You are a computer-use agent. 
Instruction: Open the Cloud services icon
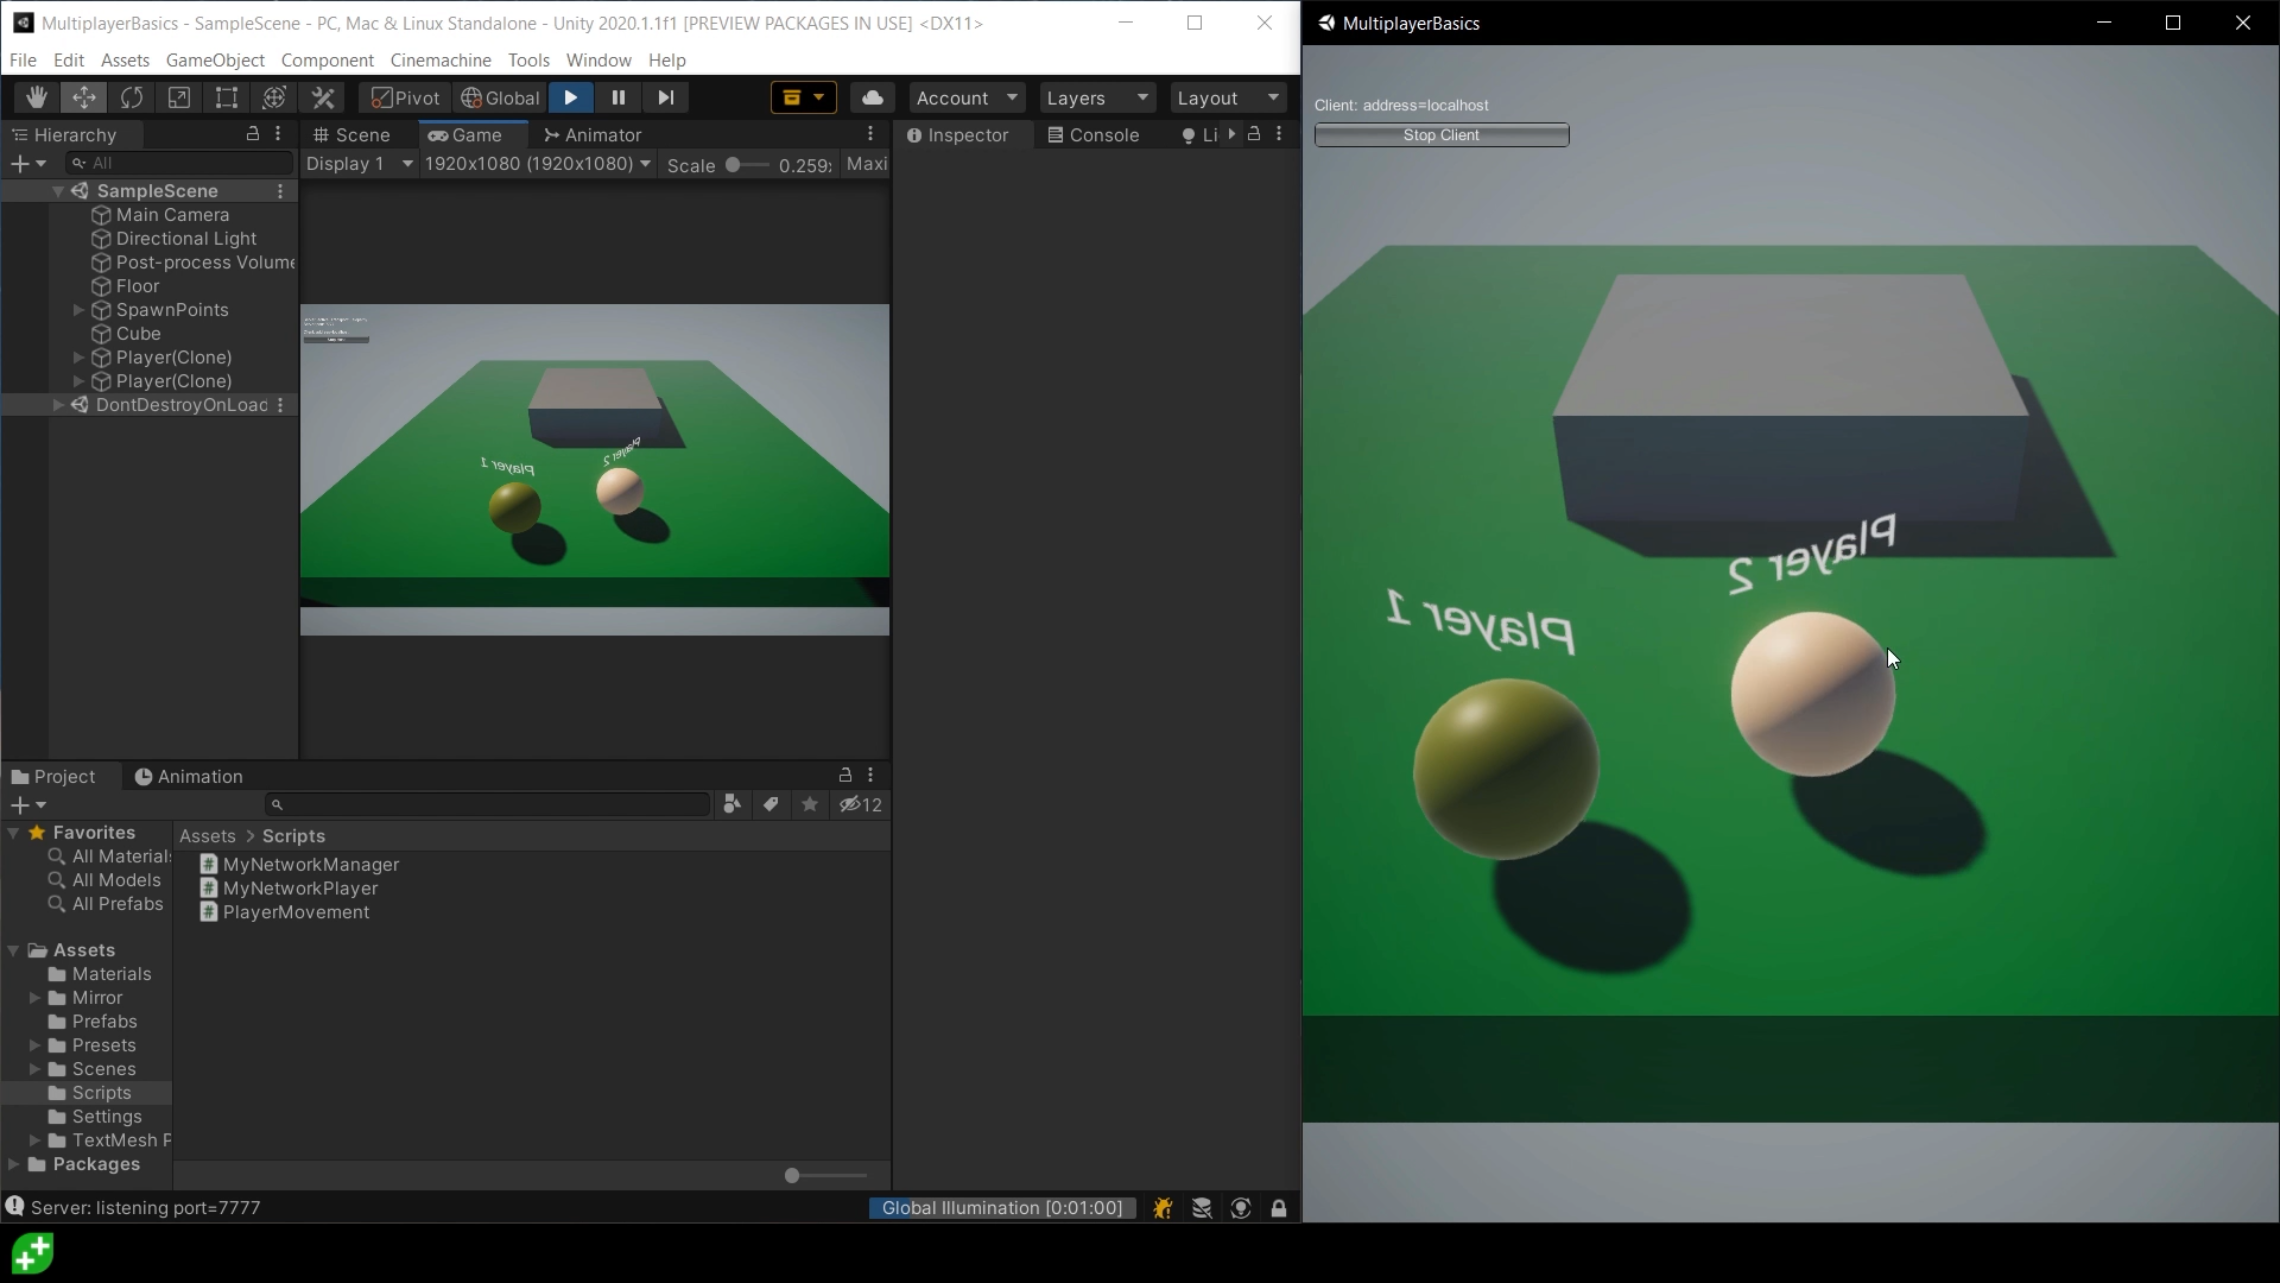point(872,97)
